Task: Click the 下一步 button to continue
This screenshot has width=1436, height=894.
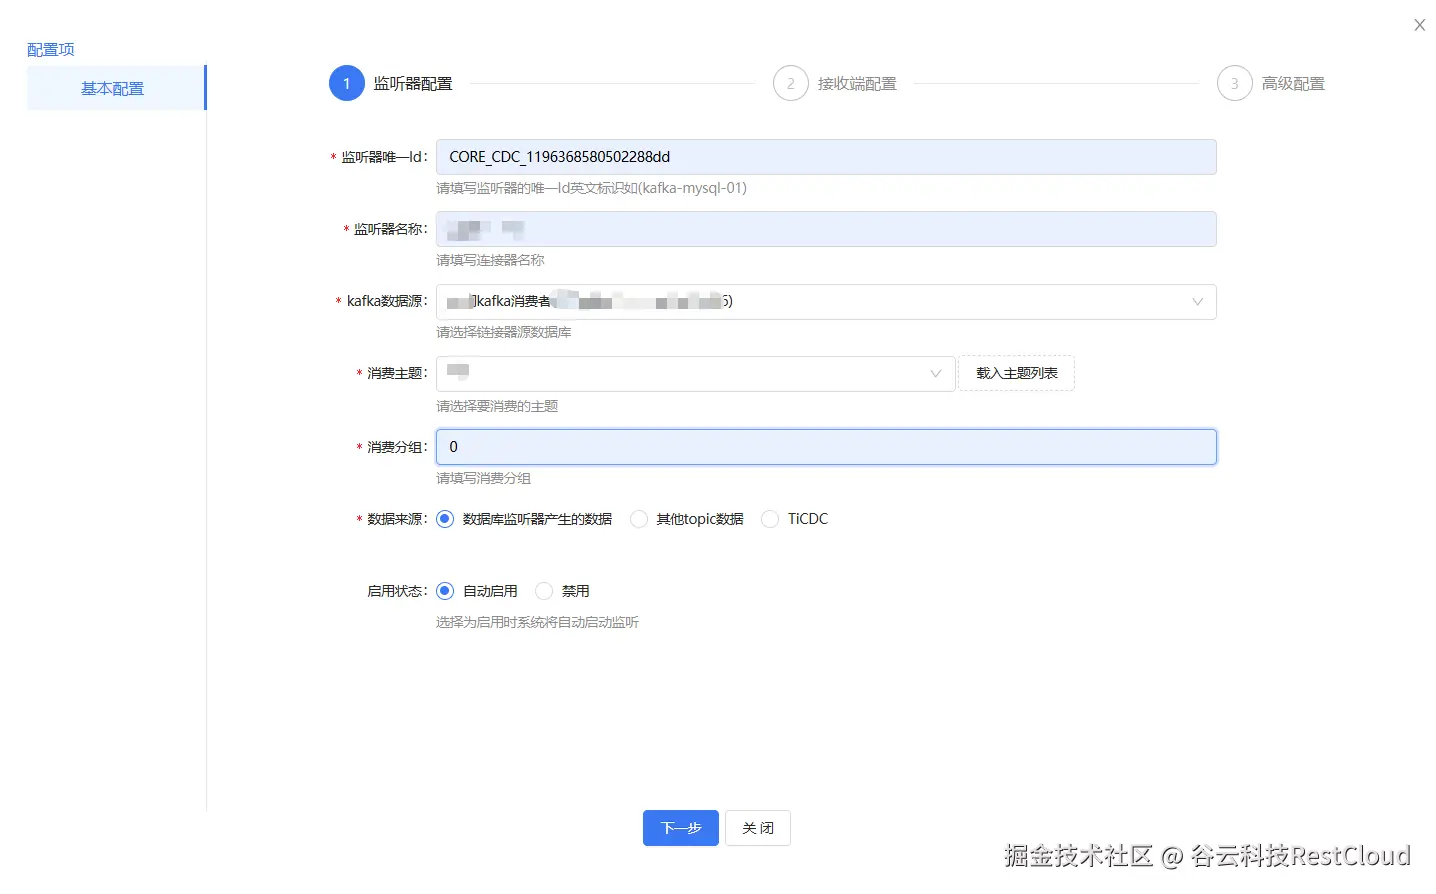Action: coord(680,828)
